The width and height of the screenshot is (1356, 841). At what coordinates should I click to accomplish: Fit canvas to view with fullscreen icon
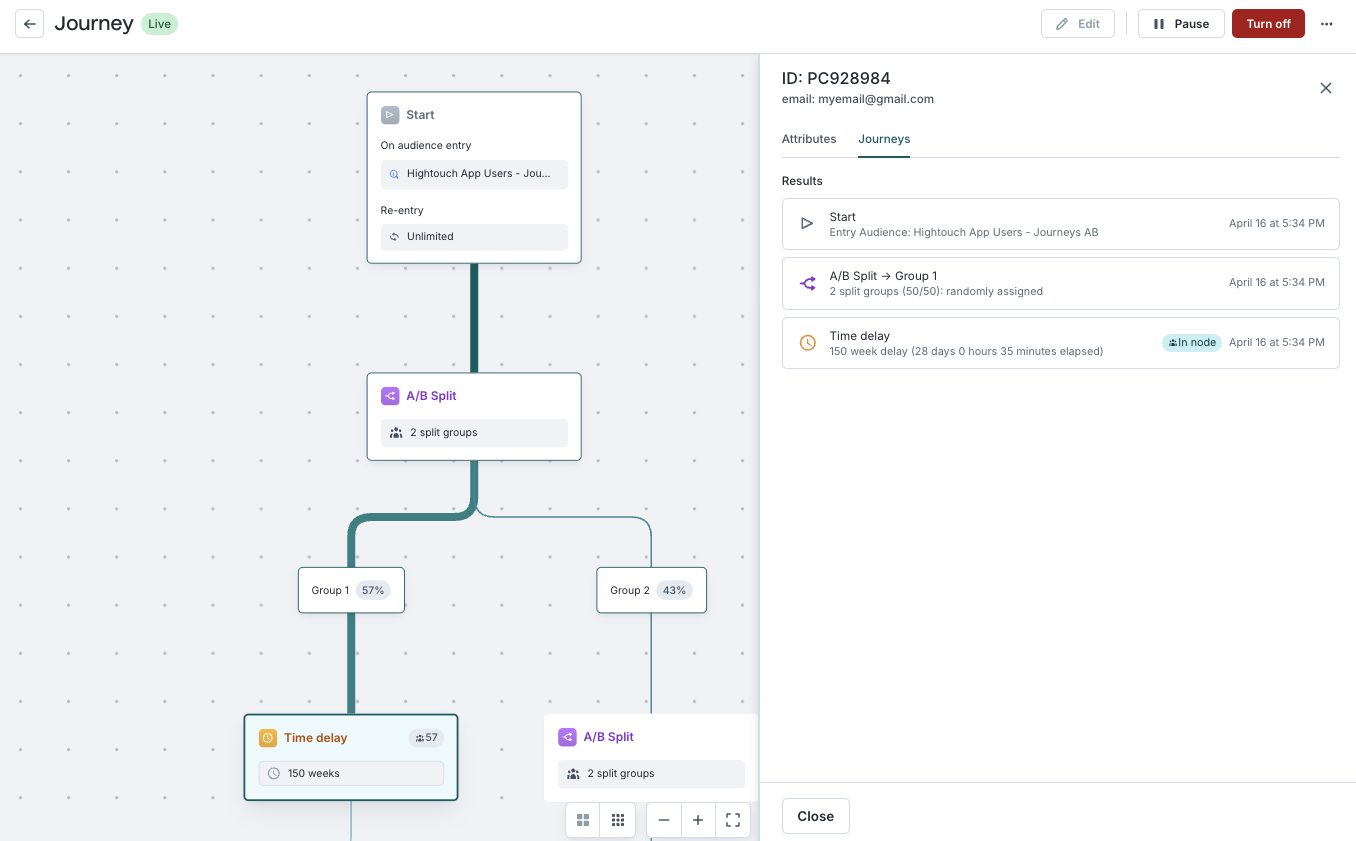(x=733, y=820)
